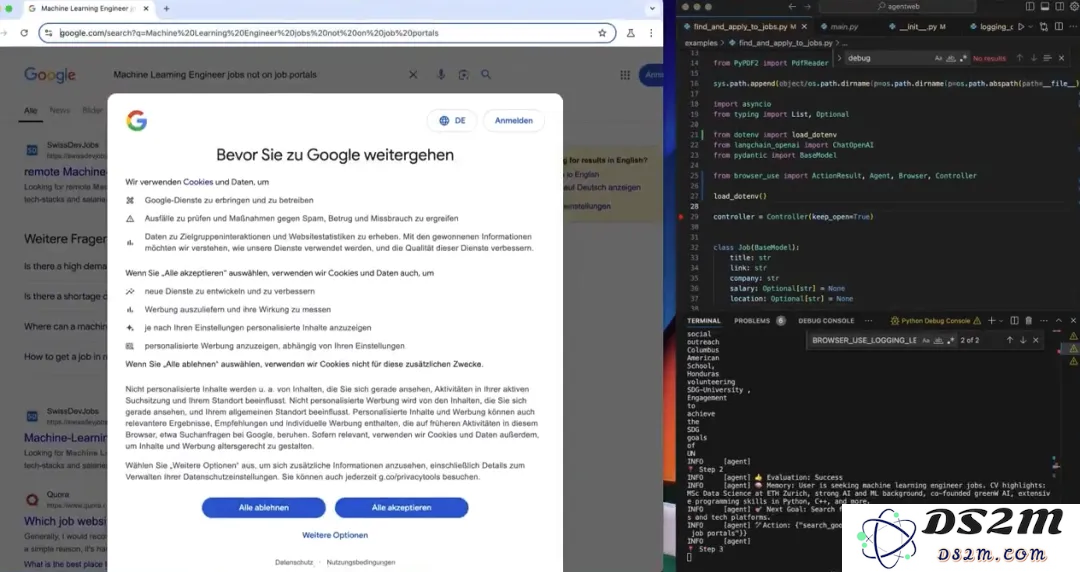Open Datenschutz link
Viewport: 1080px width, 572px height.
(294, 562)
